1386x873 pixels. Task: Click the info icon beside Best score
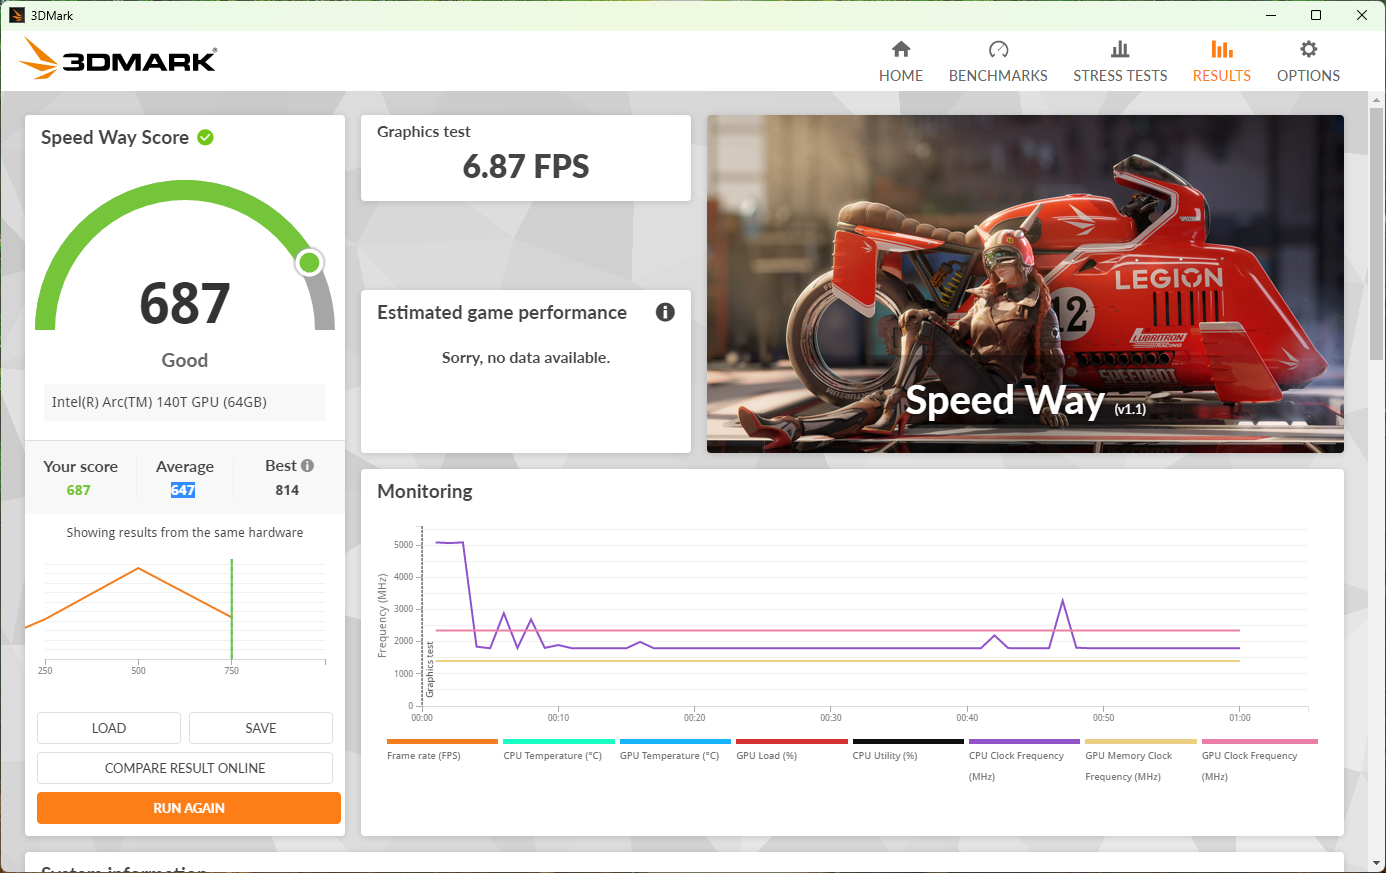307,465
